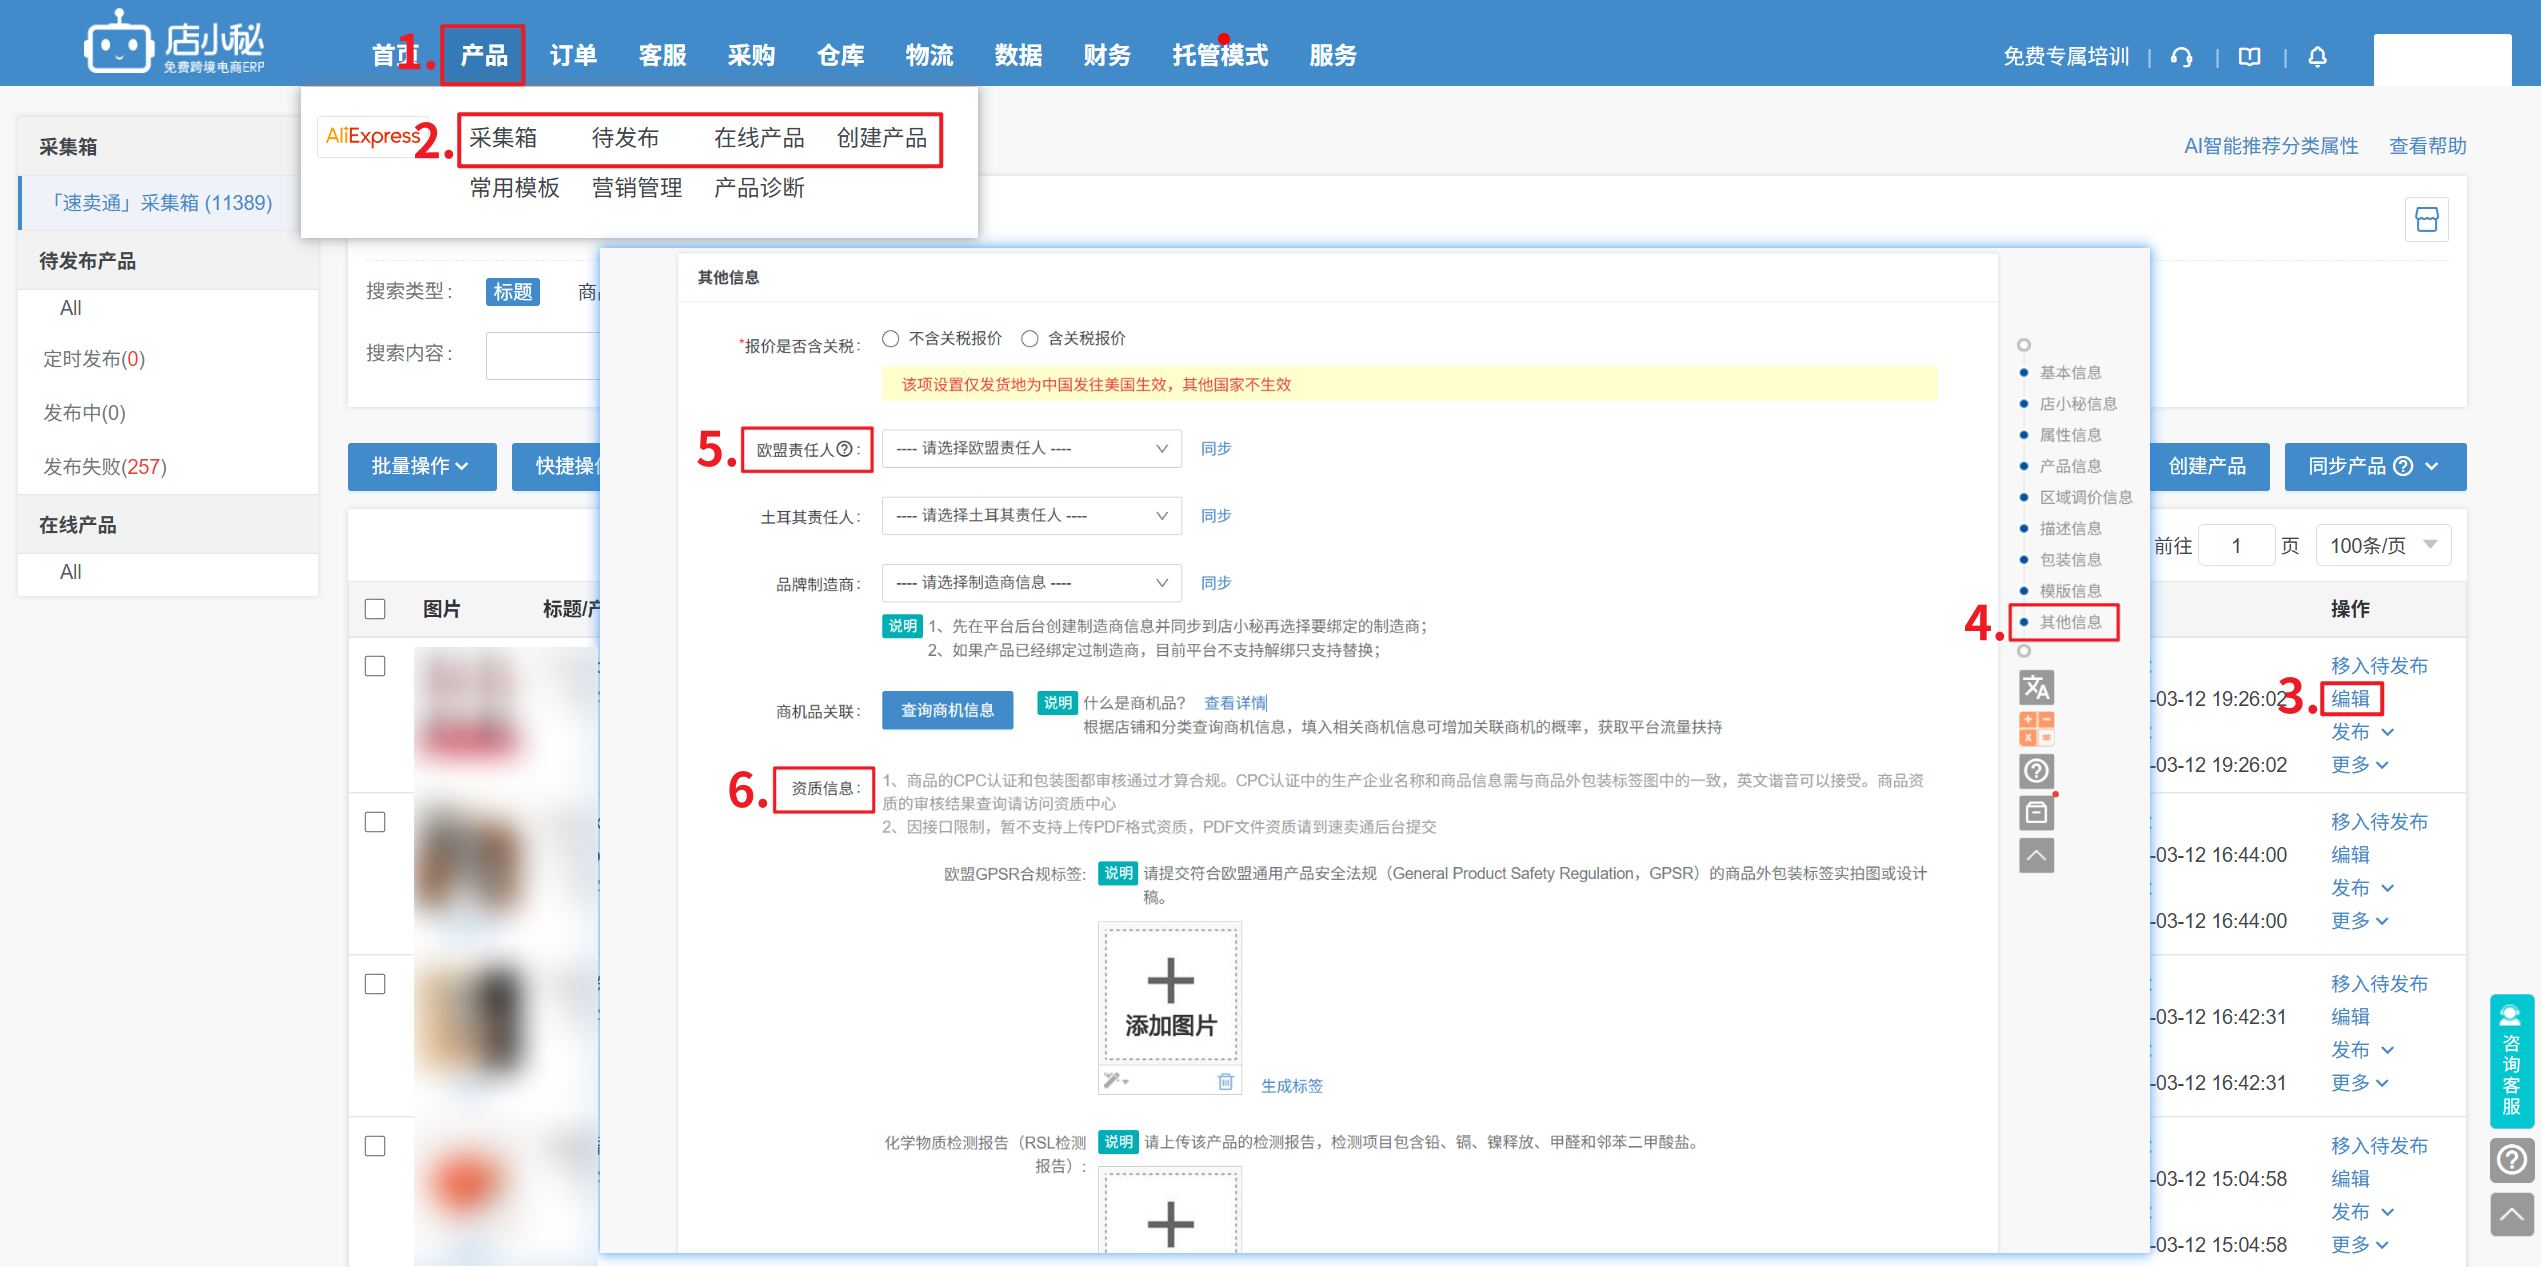Open the orange calculator tool icon
This screenshot has height=1267, width=2541.
coord(2036,728)
